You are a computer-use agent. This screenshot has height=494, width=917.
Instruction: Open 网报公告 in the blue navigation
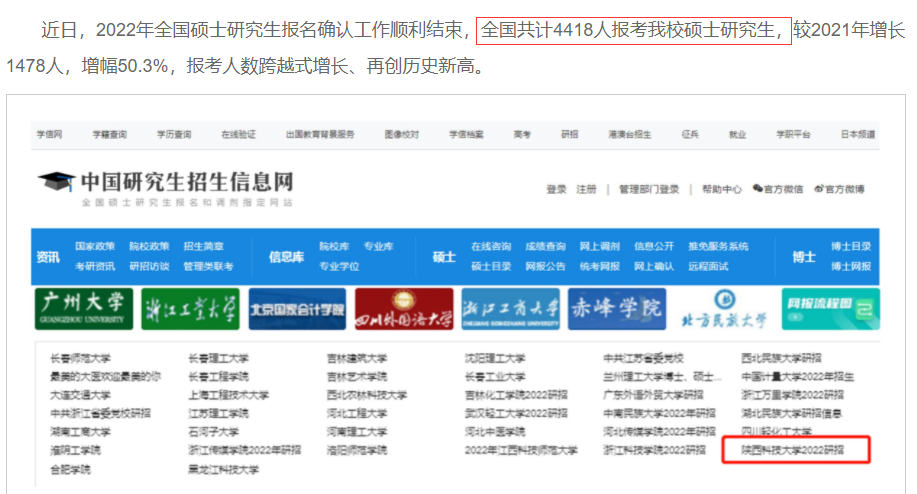546,267
